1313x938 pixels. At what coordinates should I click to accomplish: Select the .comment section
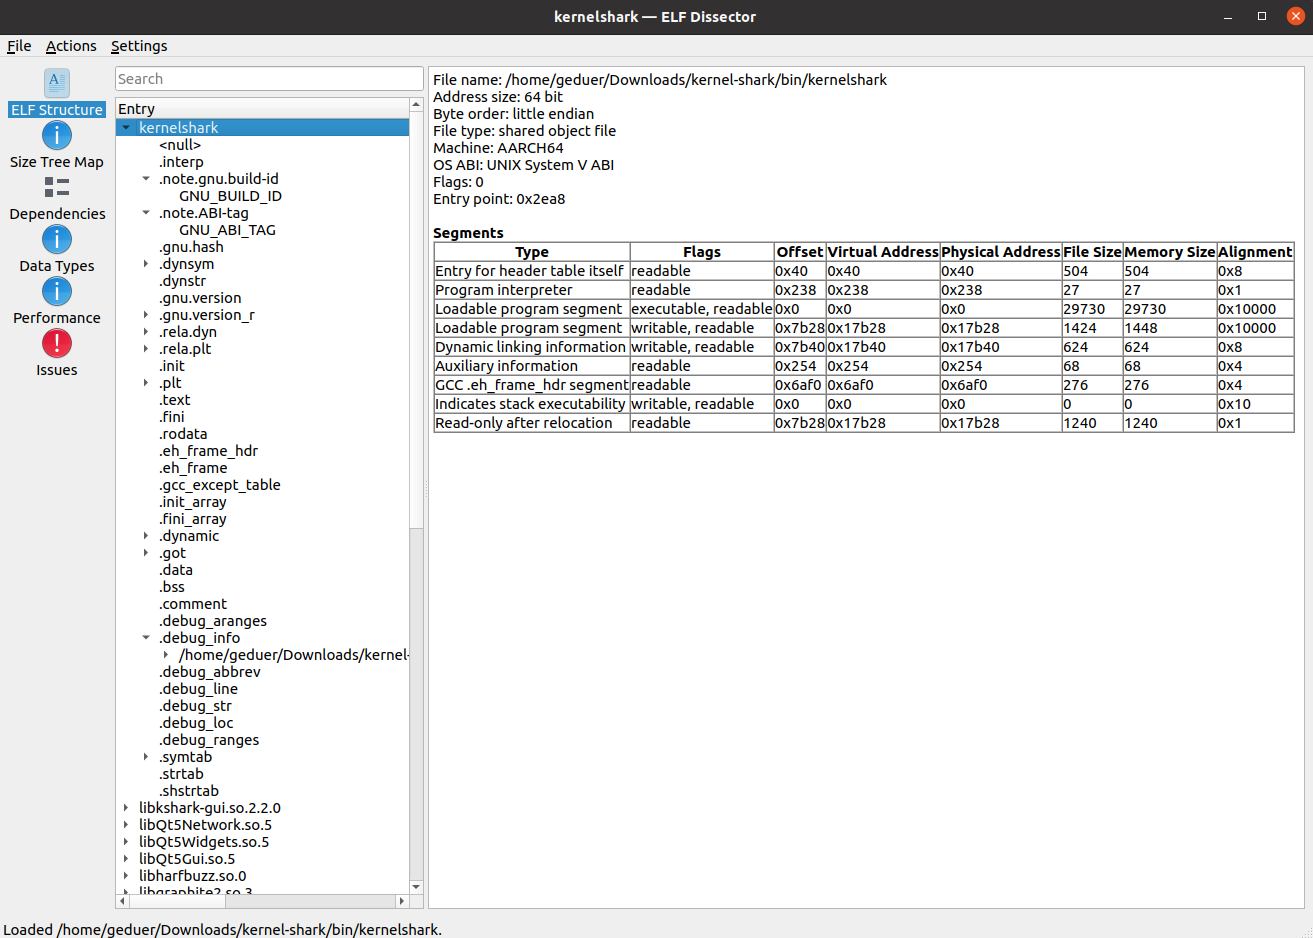(x=193, y=604)
